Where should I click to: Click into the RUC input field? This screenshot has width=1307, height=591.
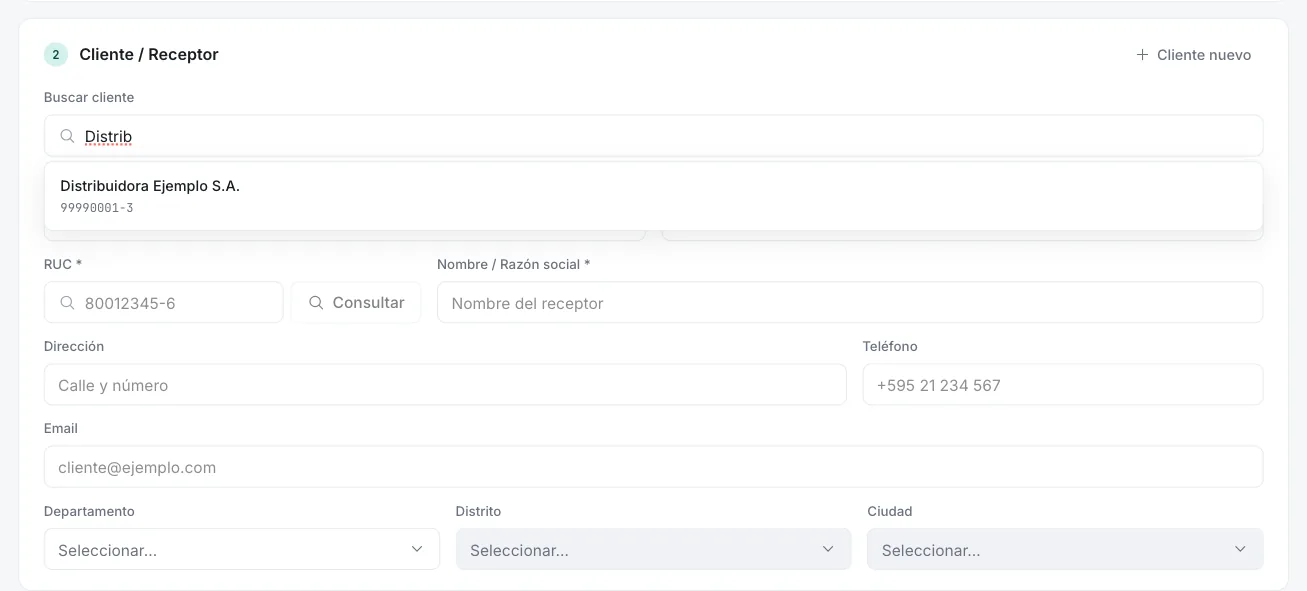click(163, 302)
